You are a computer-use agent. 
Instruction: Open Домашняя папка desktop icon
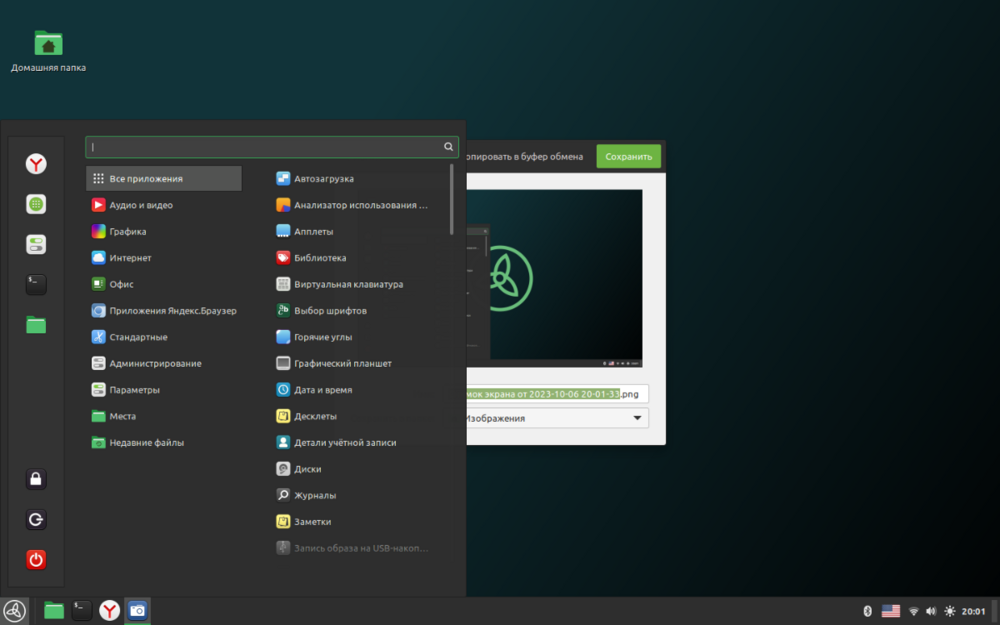pyautogui.click(x=48, y=44)
